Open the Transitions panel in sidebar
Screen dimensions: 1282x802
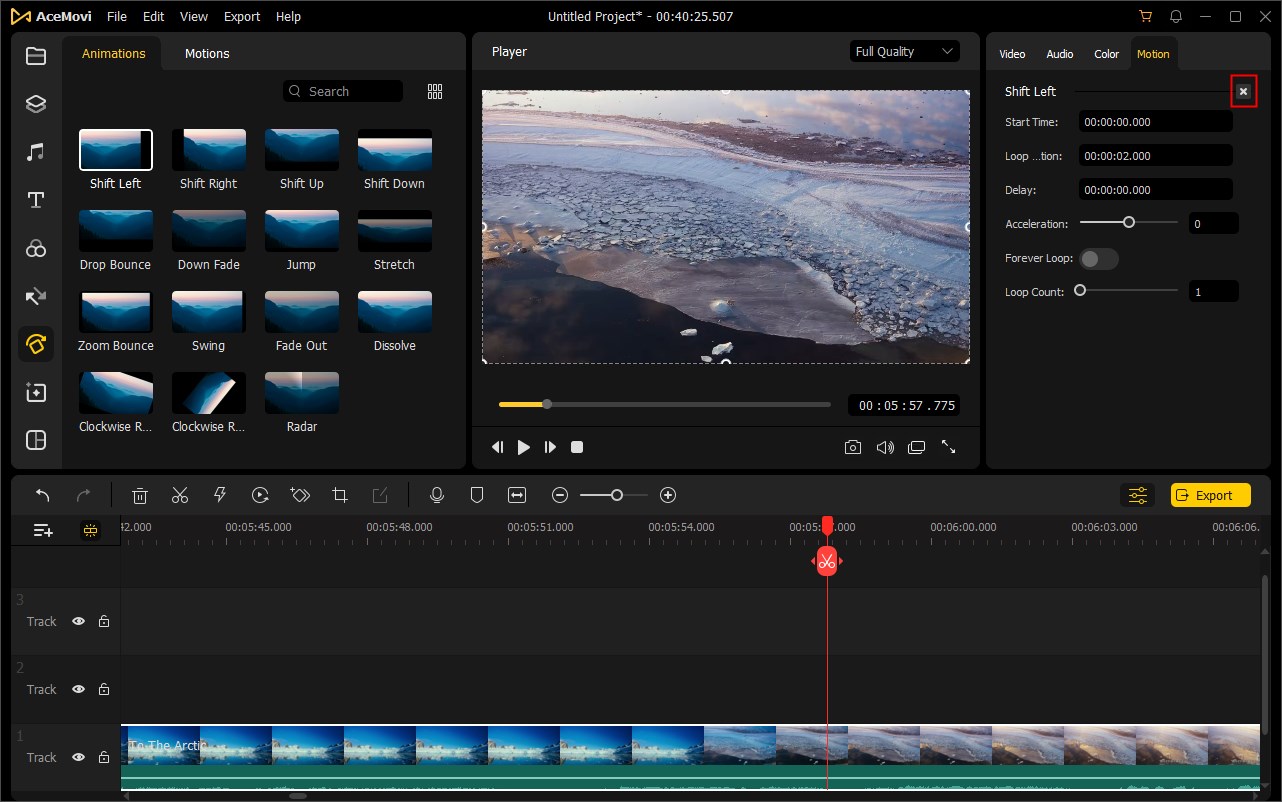coord(36,296)
